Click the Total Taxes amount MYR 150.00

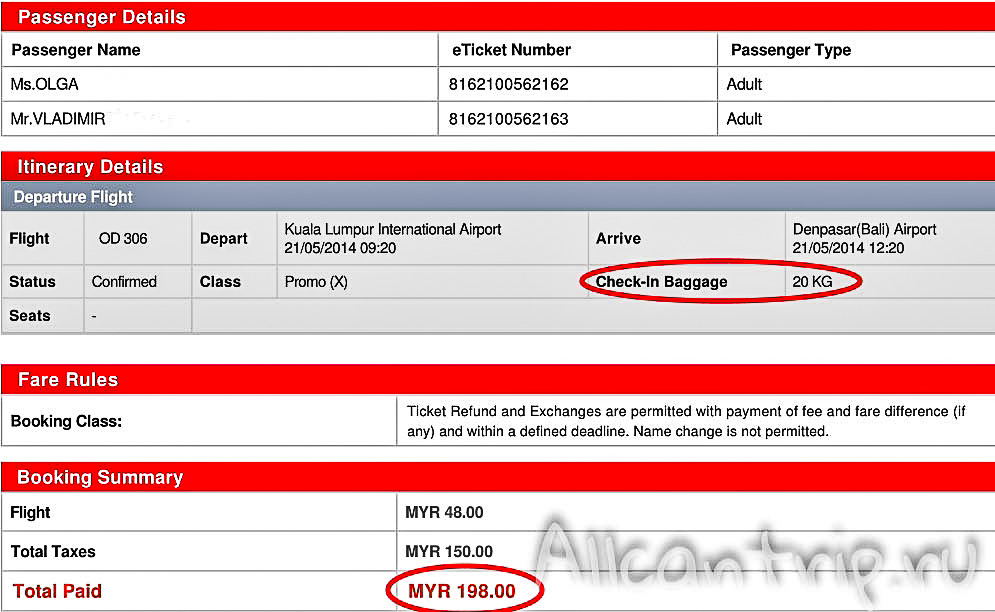pos(449,551)
